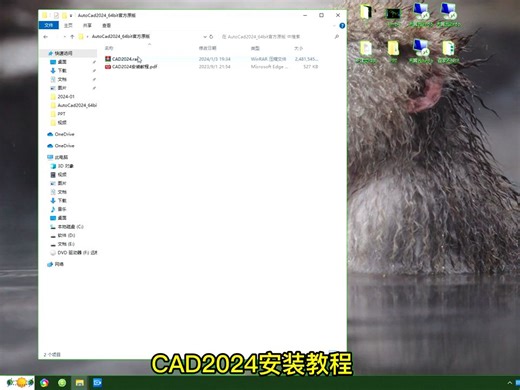Viewport: 520px width, 390px height.
Task: Open 文档 (E:) drive
Action: tap(66, 244)
